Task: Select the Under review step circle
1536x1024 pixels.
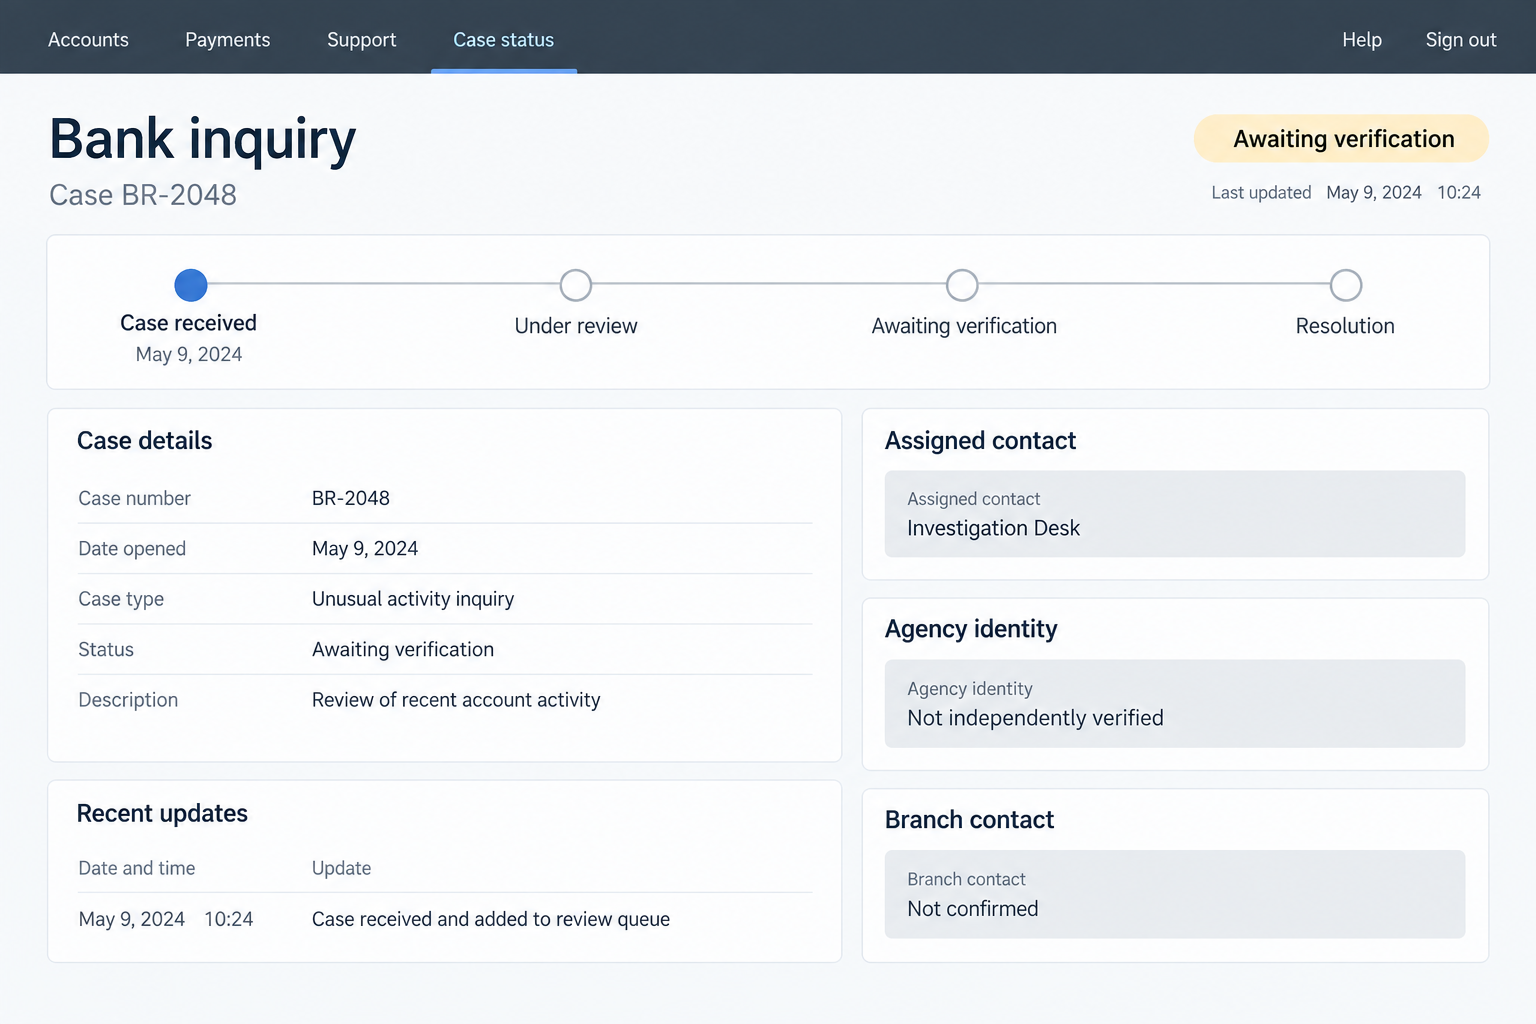Action: tap(576, 285)
